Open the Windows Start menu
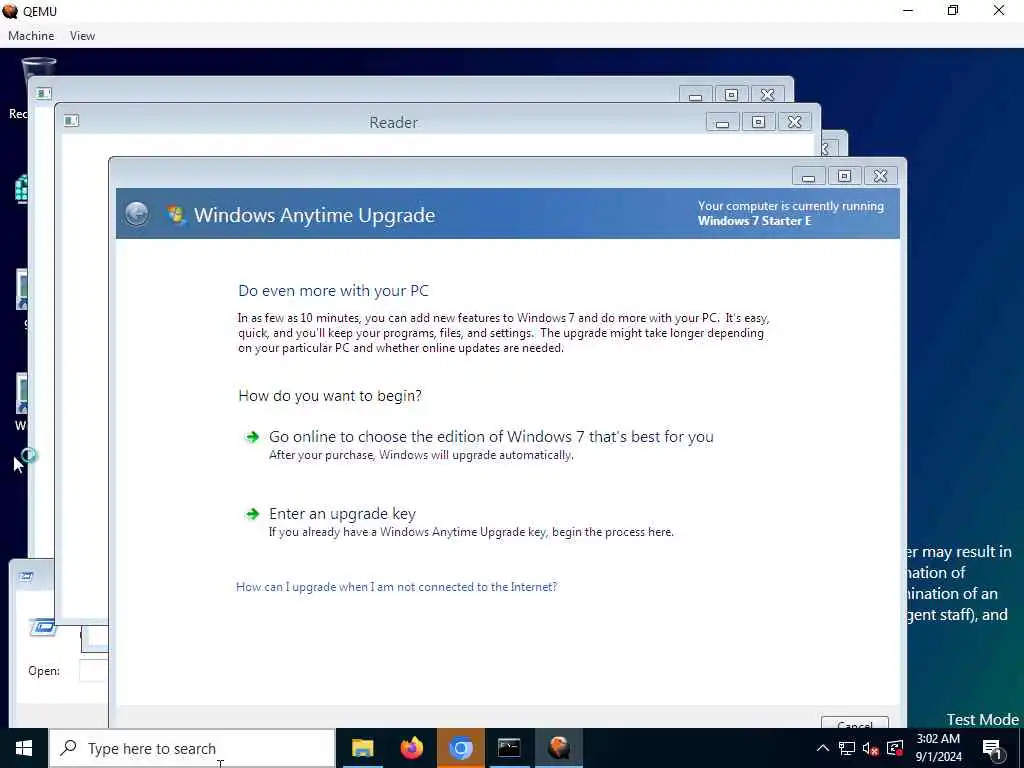This screenshot has width=1024, height=768. click(x=24, y=748)
